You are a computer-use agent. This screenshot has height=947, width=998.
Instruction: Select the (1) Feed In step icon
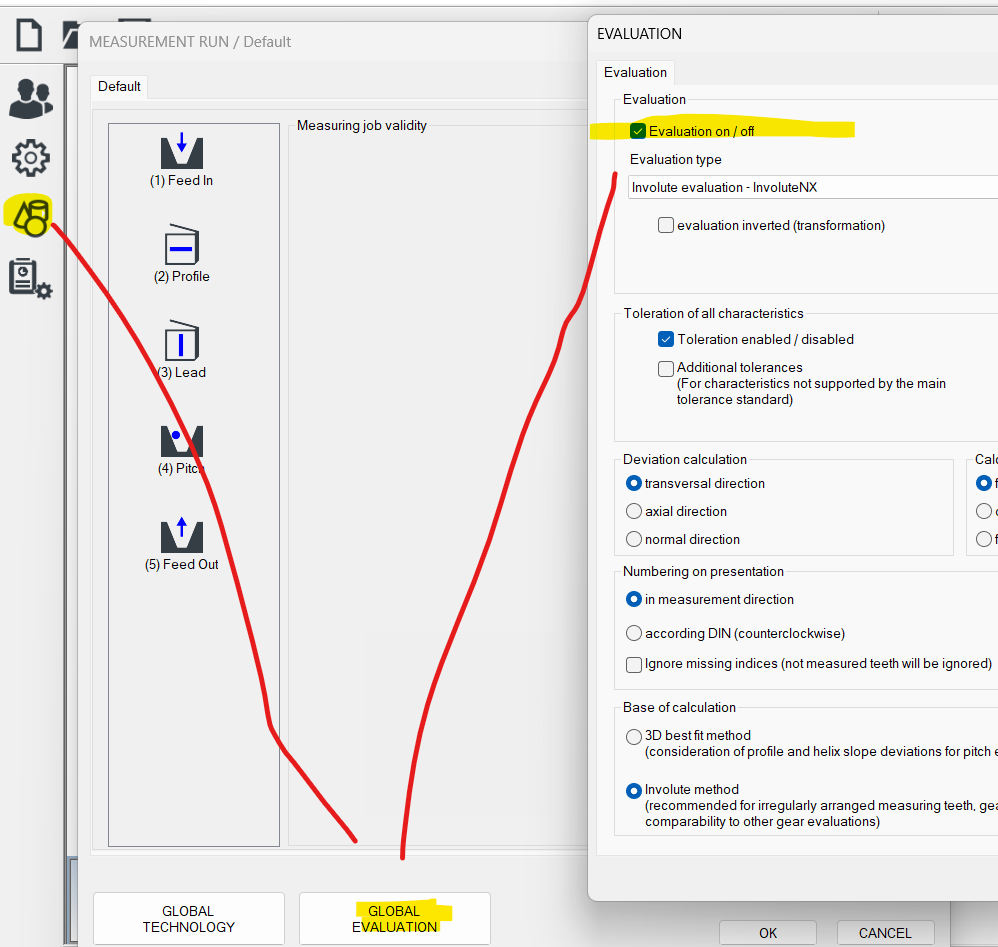pos(181,151)
